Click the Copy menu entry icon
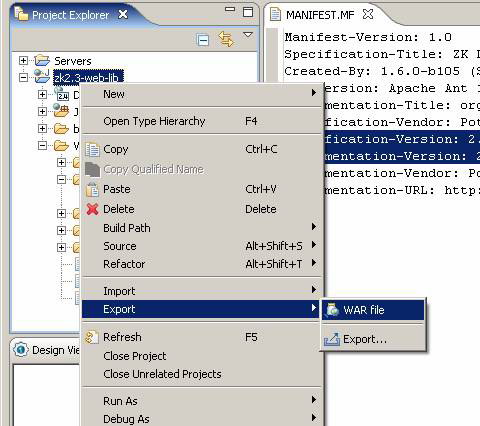 [x=92, y=149]
